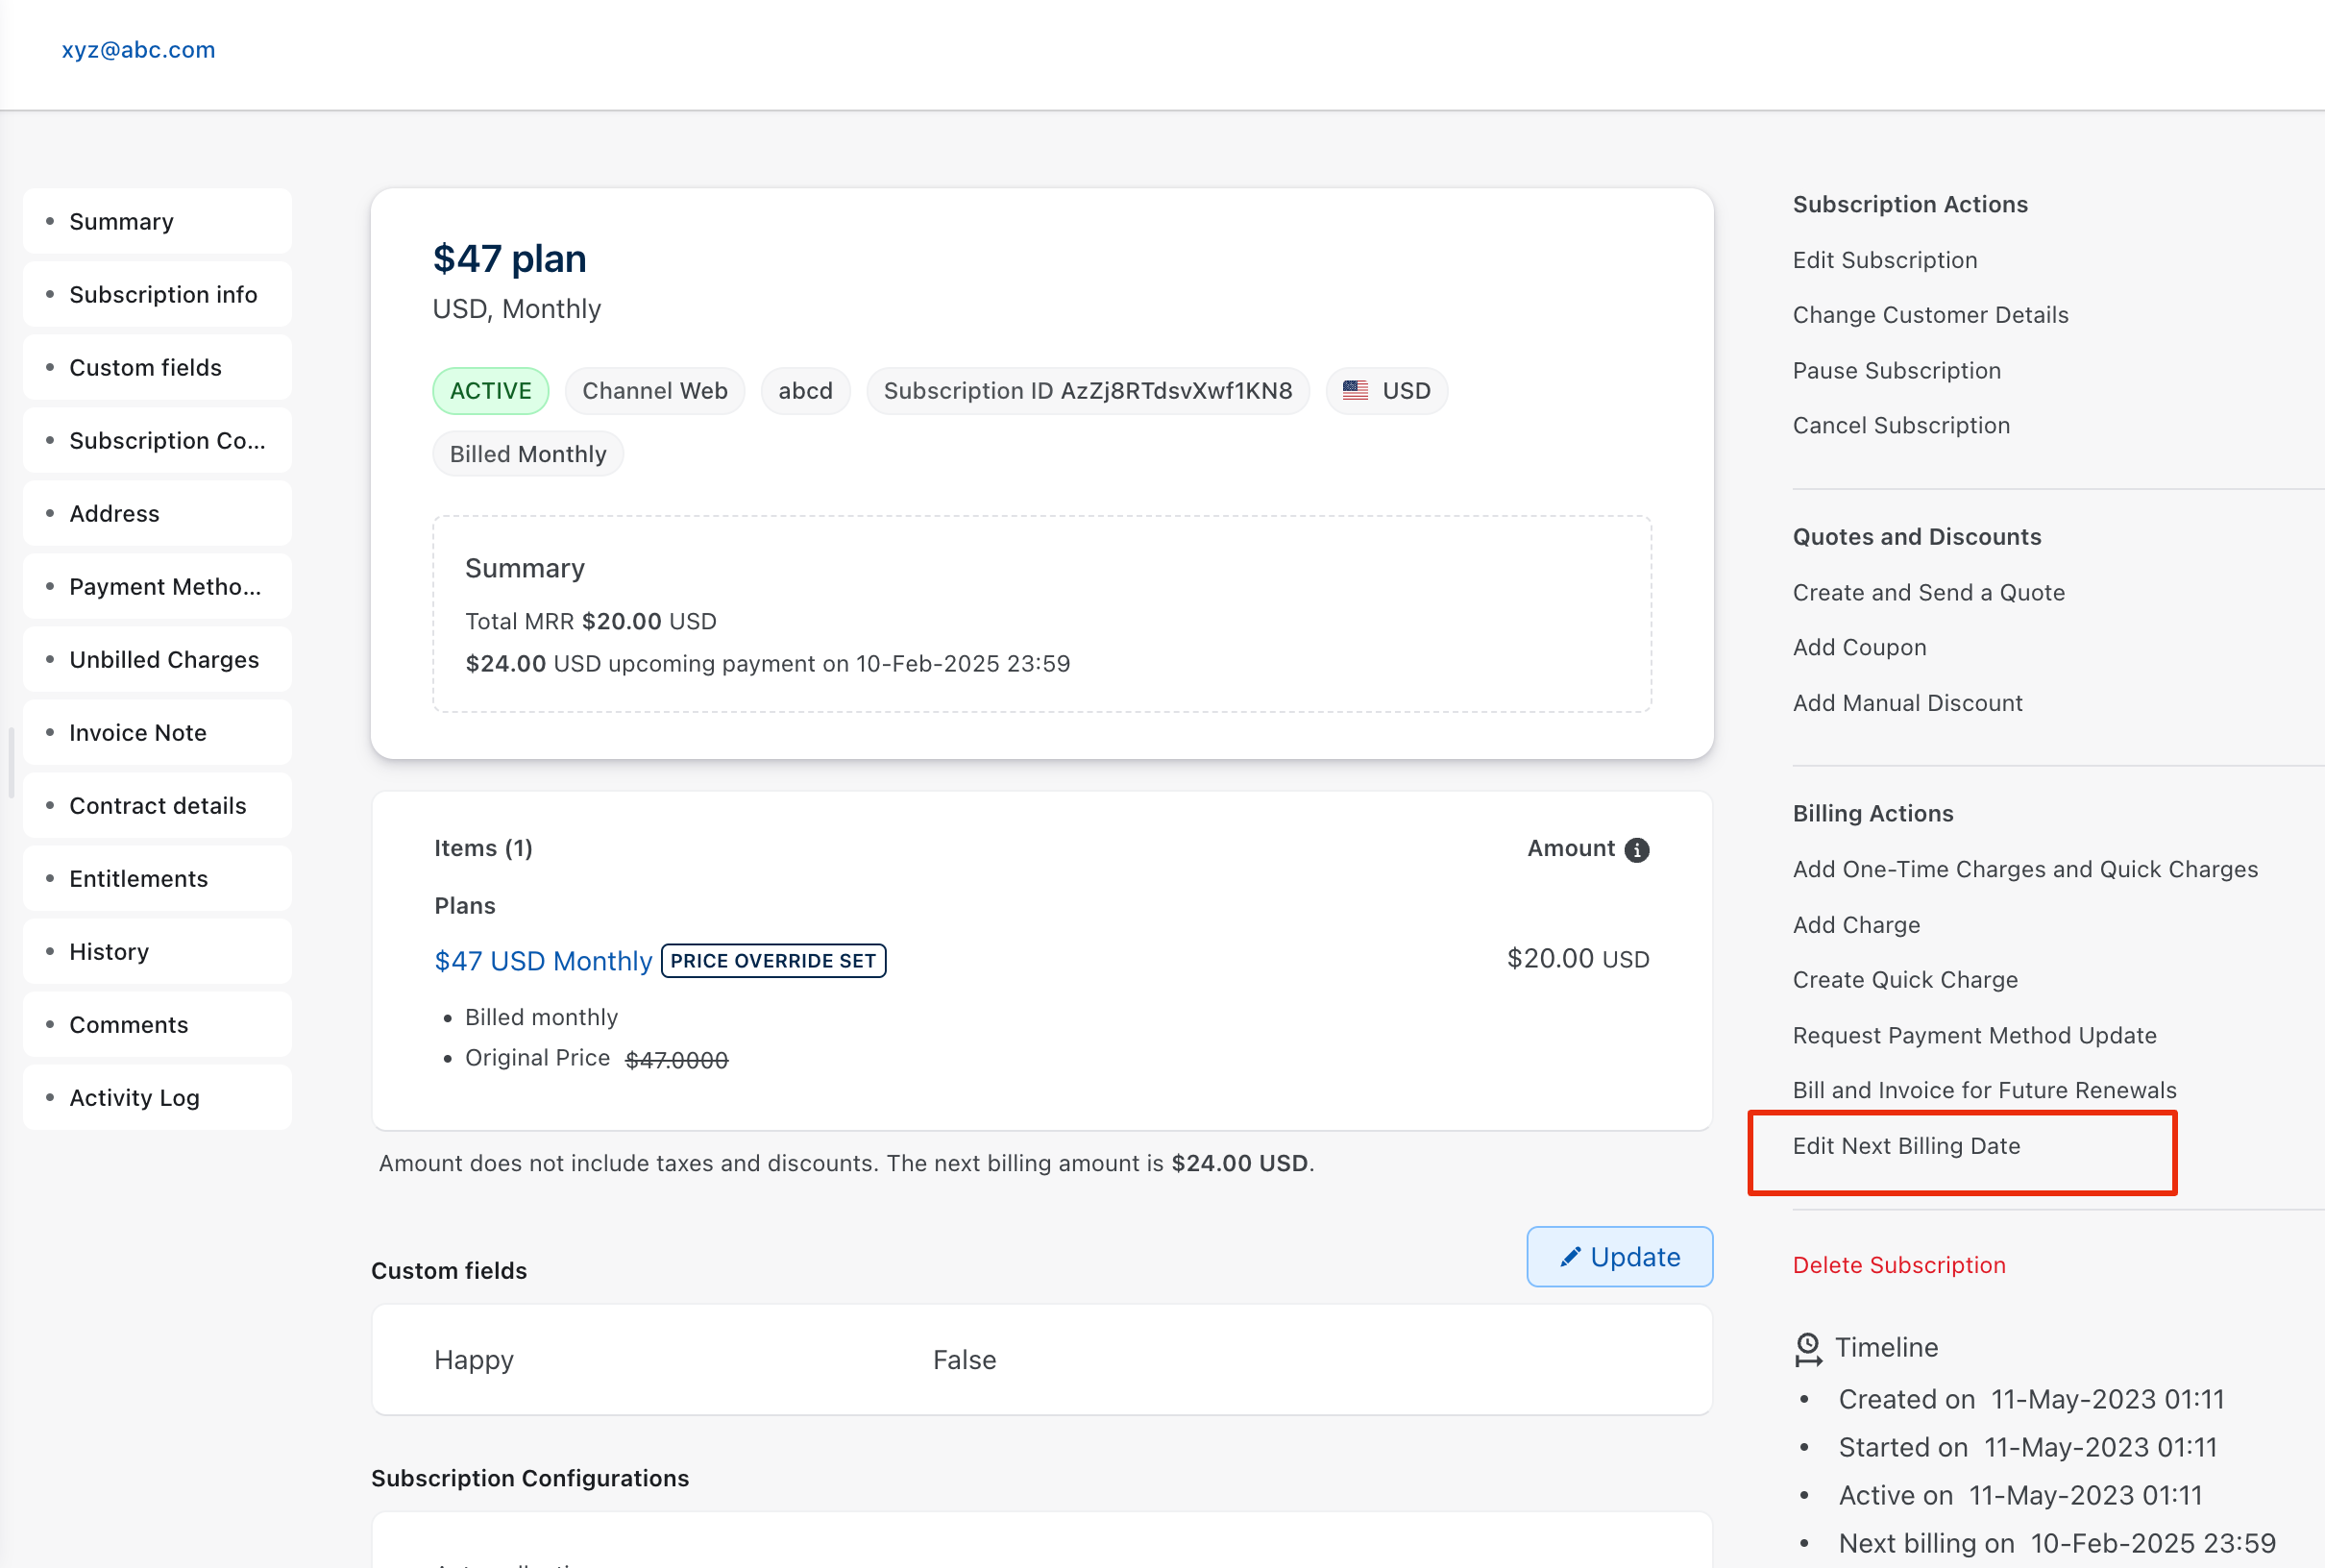Screen dimensions: 2325x1568
Task: Click the Update custom fields button
Action: 1619,1256
